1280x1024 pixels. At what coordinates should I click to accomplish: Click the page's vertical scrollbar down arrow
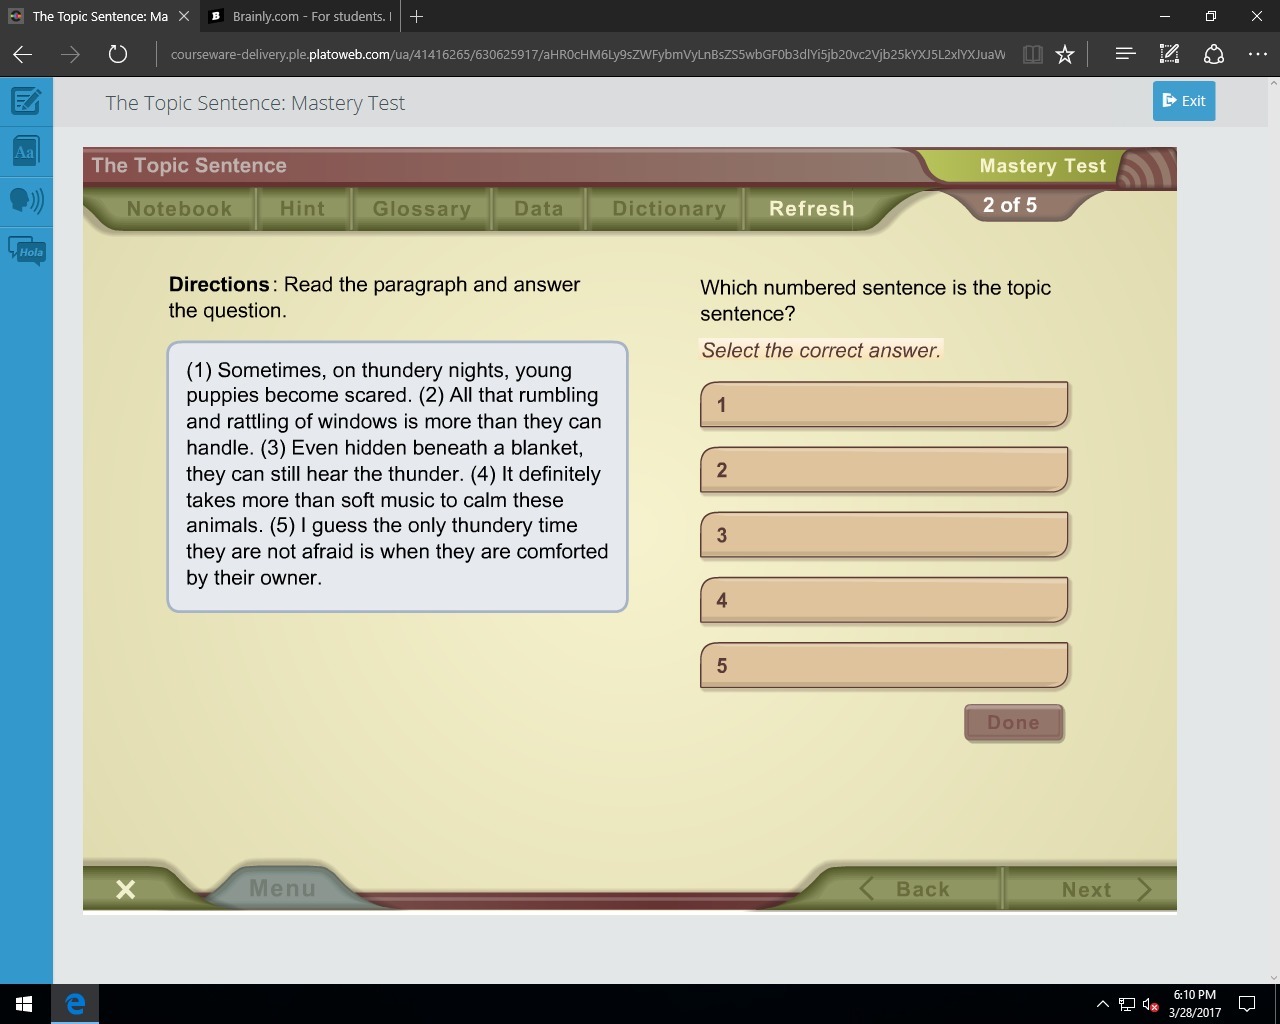(x=1273, y=977)
